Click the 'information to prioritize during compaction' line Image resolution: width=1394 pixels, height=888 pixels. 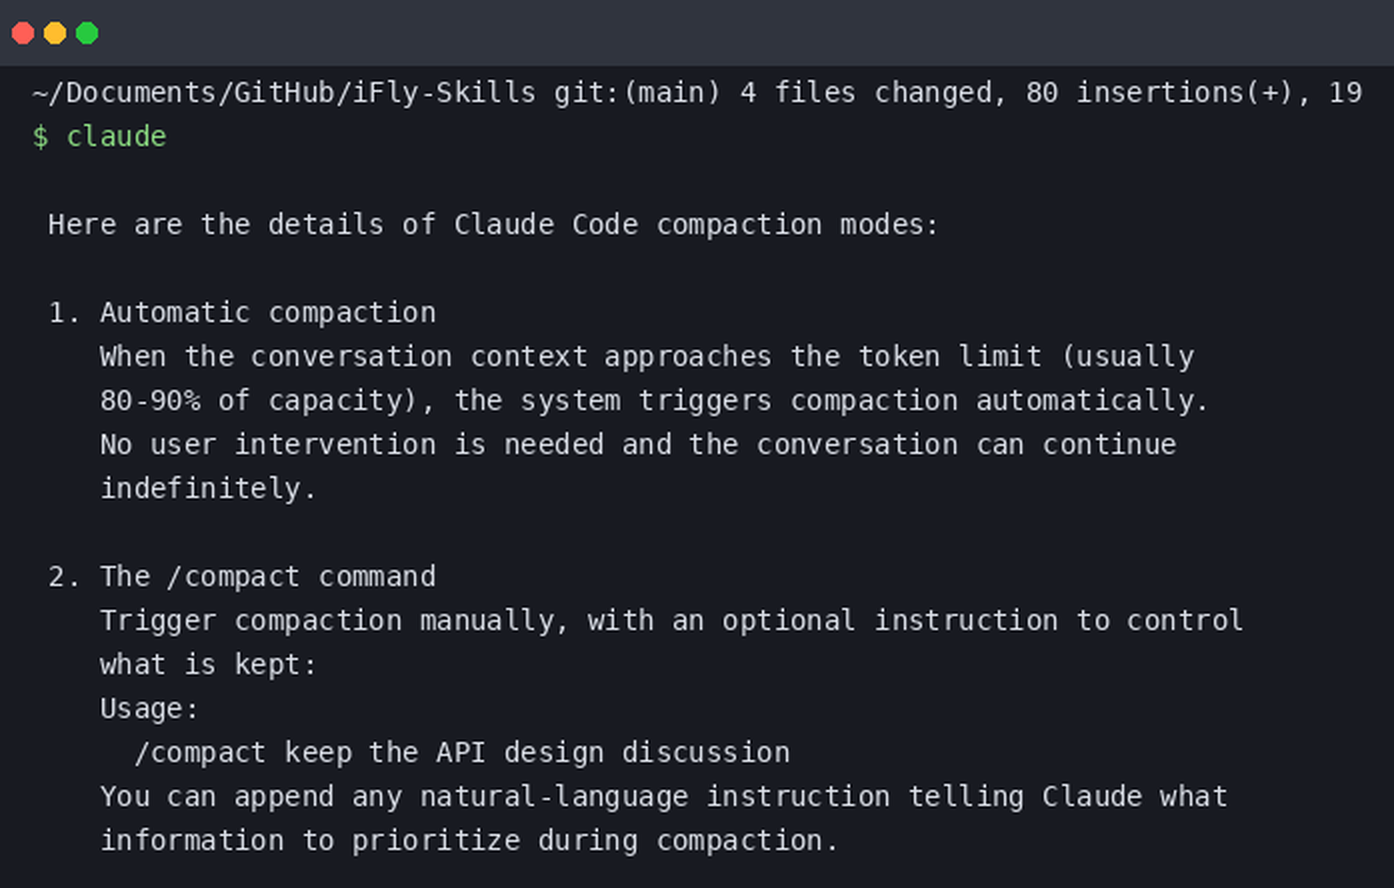pos(469,841)
